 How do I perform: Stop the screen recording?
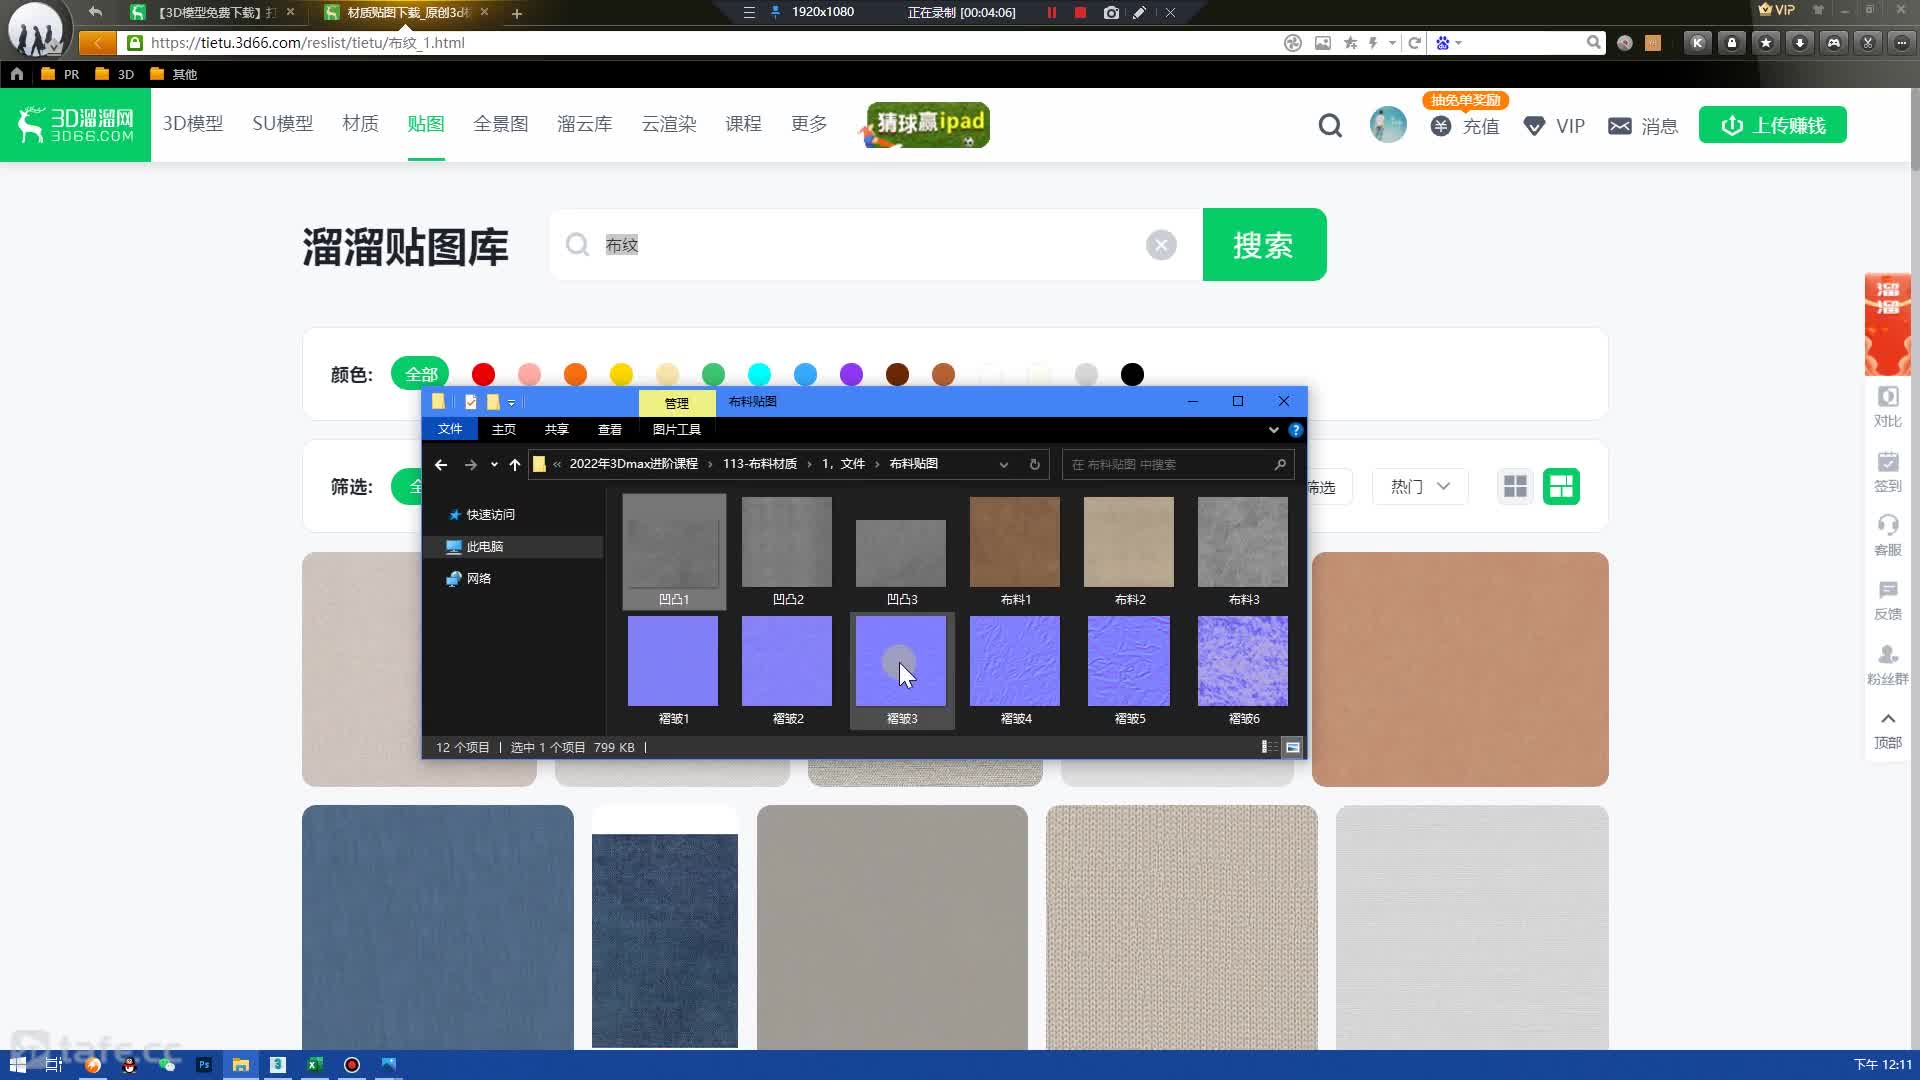coord(1080,13)
